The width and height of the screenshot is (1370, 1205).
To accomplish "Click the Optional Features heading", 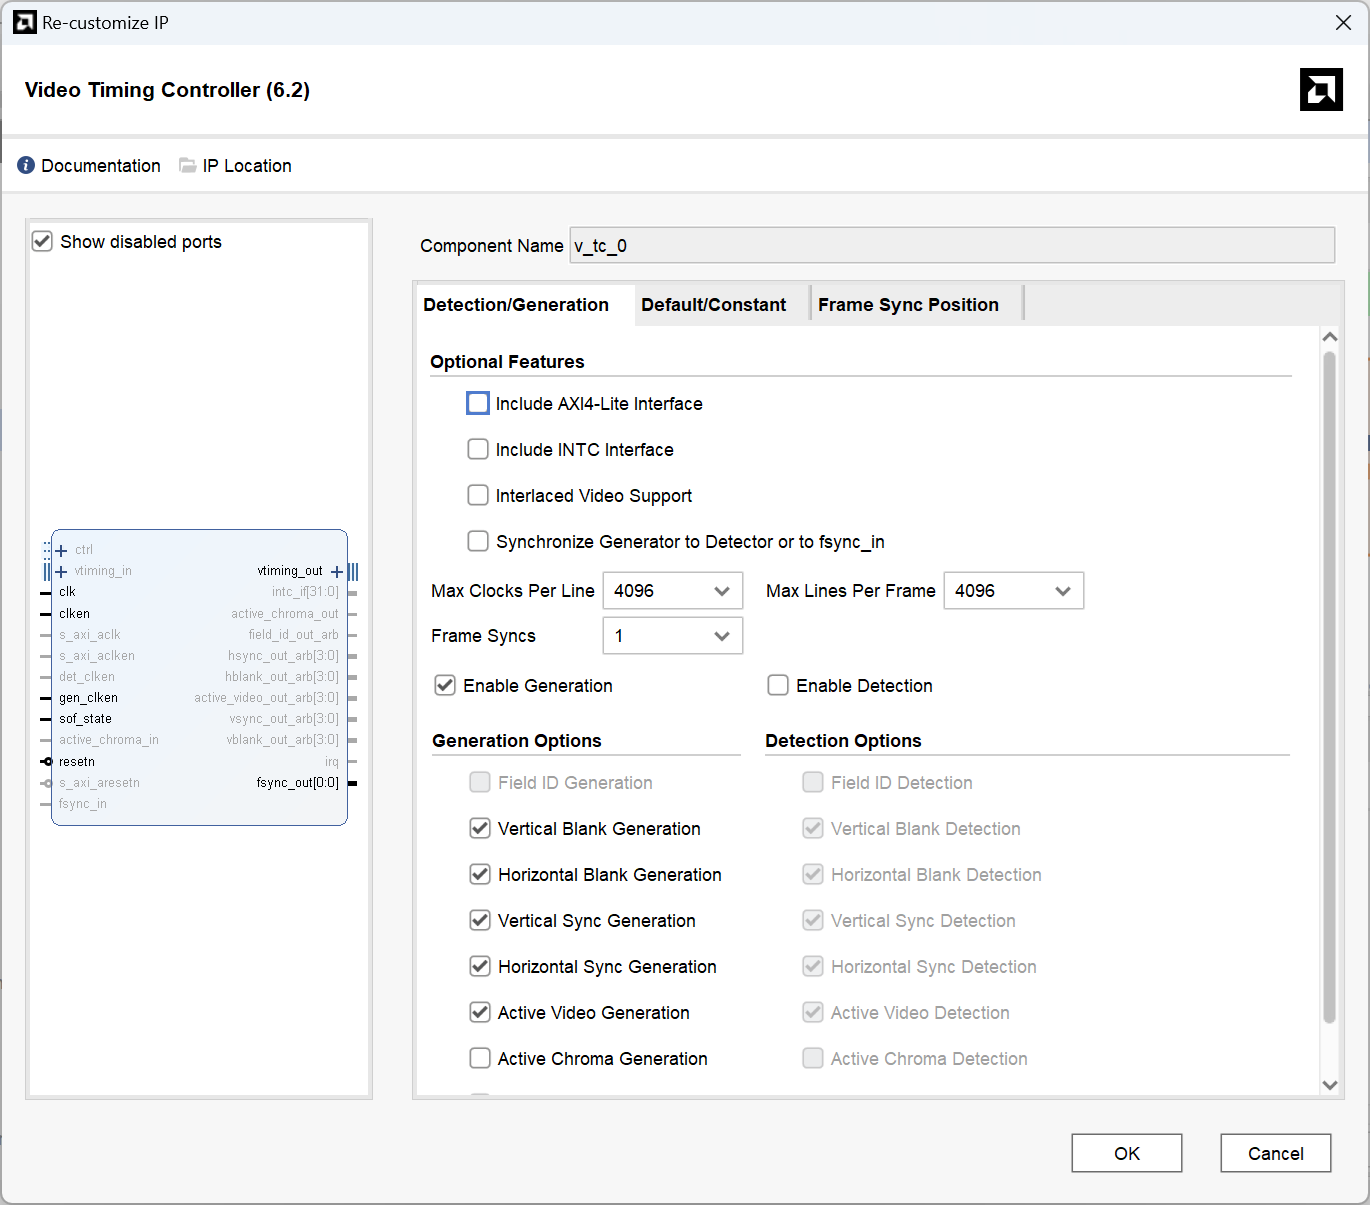I will [507, 361].
